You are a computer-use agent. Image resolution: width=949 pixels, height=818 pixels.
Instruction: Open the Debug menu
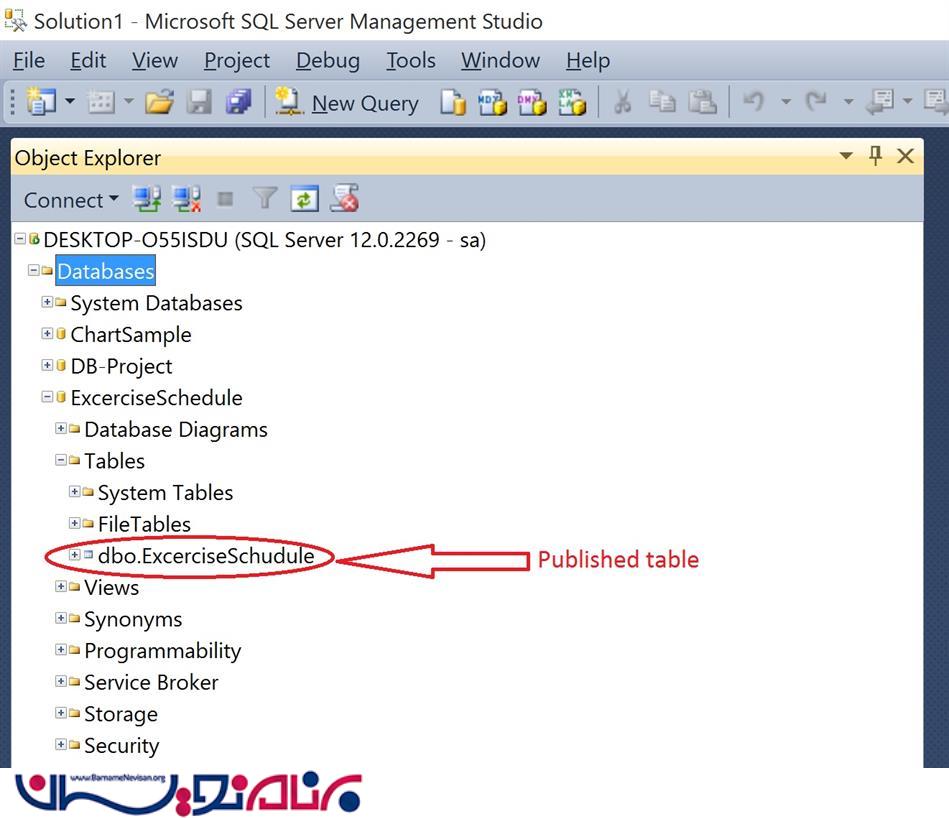pyautogui.click(x=328, y=61)
